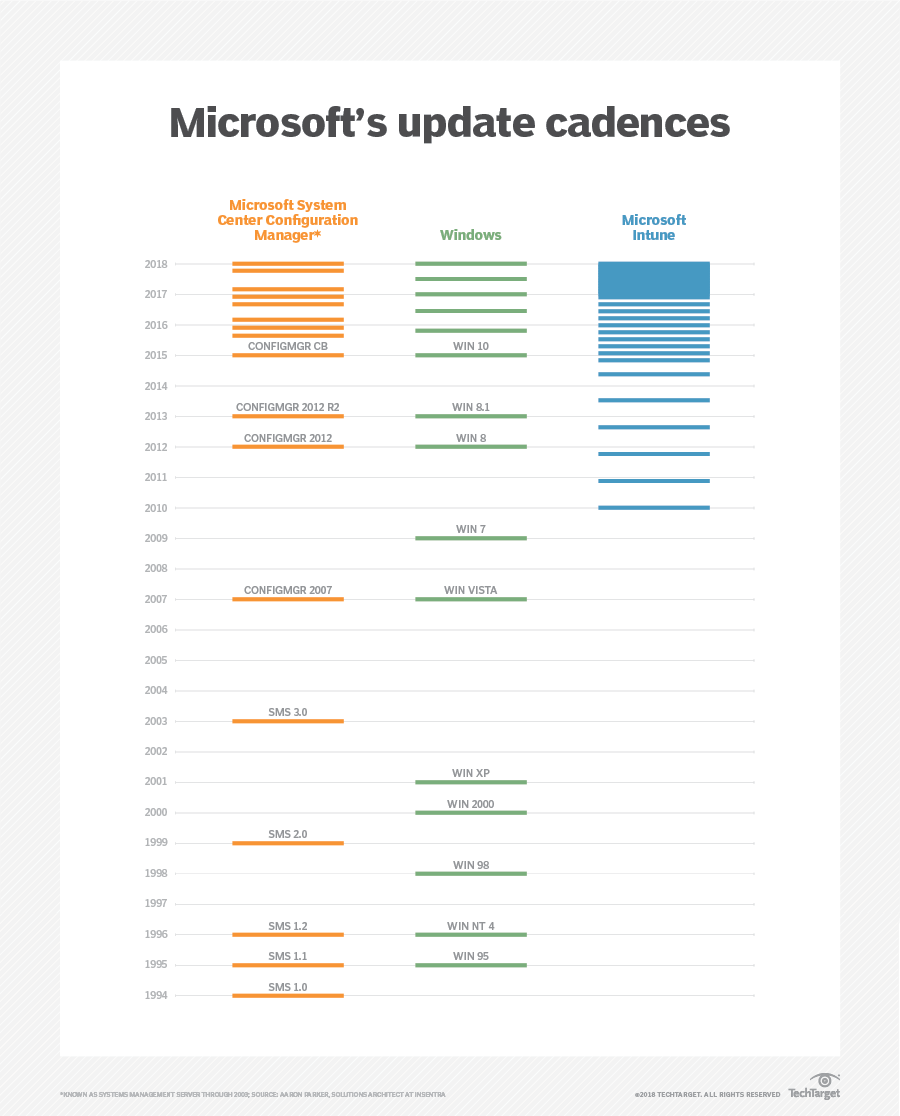Click the CONFIGMGR CB release marker
900x1116 pixels.
pyautogui.click(x=288, y=355)
